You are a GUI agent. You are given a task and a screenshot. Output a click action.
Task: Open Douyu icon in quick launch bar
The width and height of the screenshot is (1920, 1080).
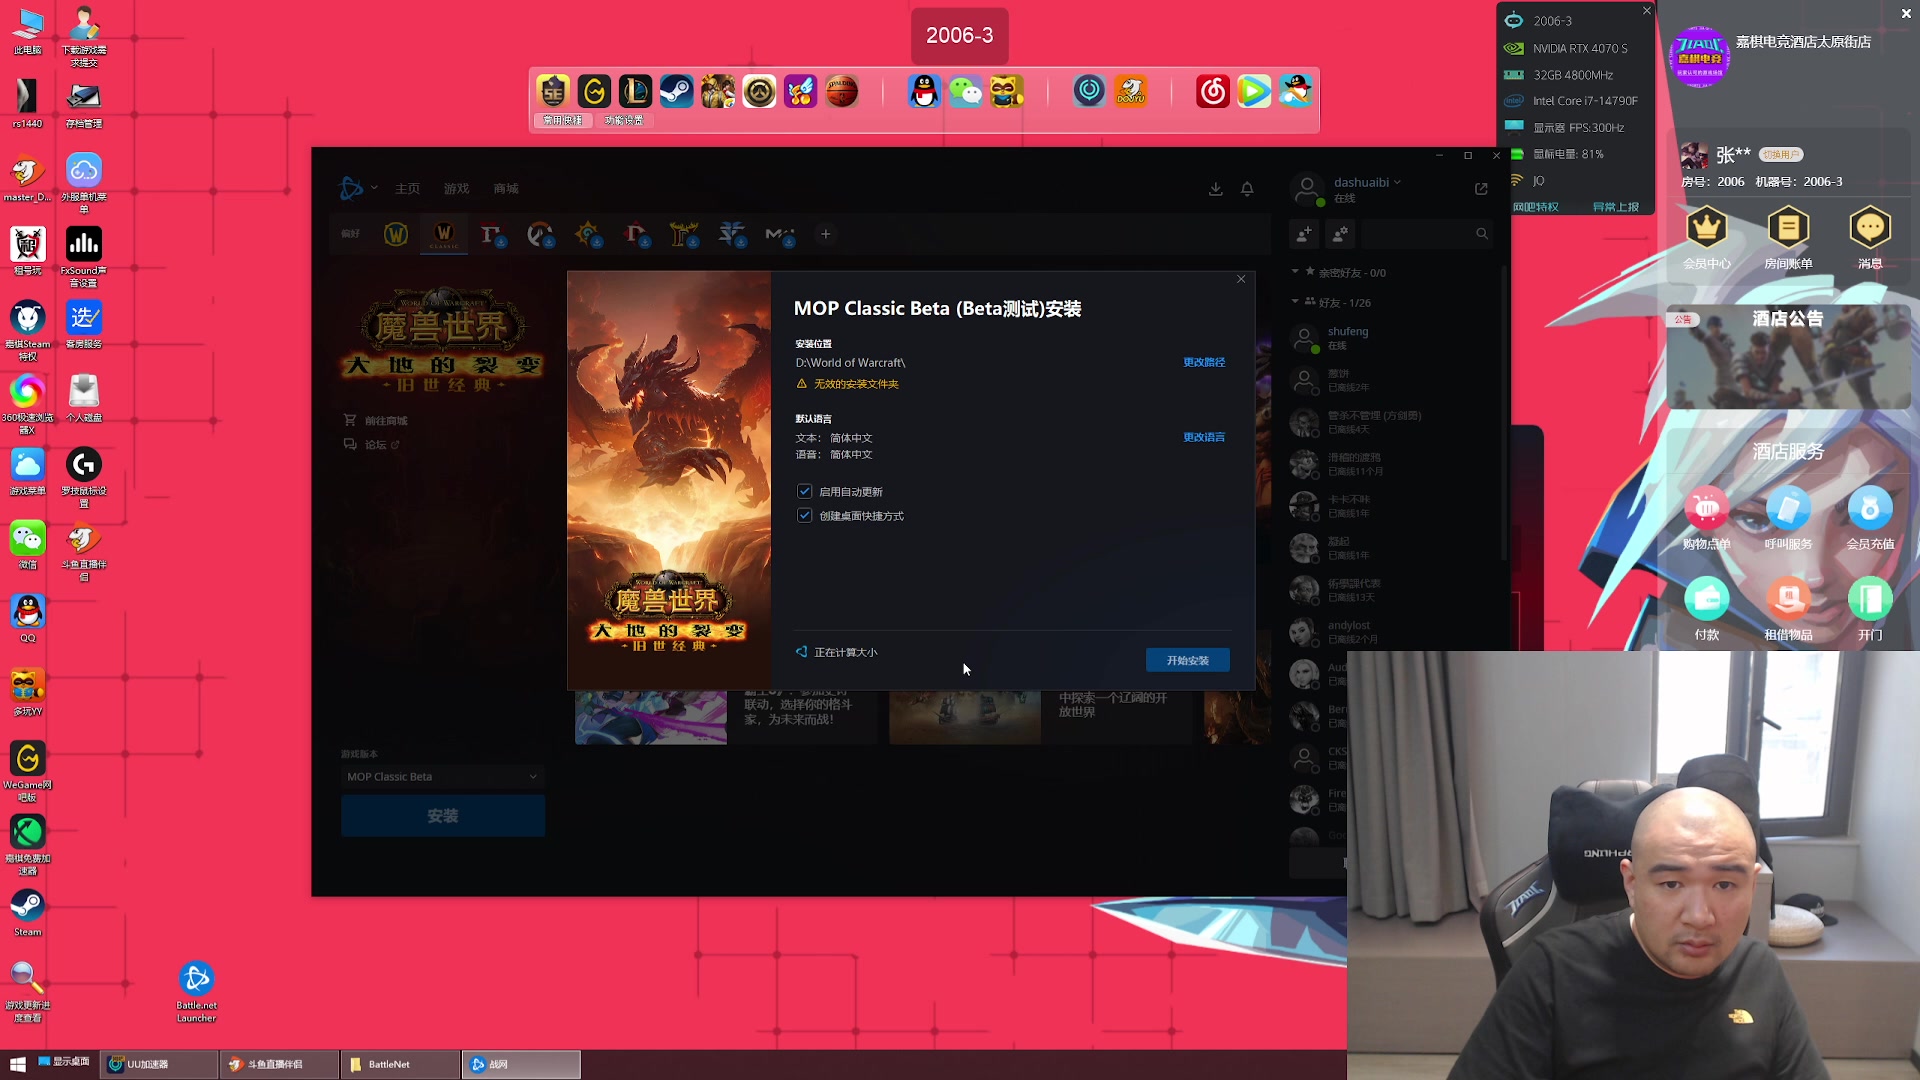coord(1131,92)
